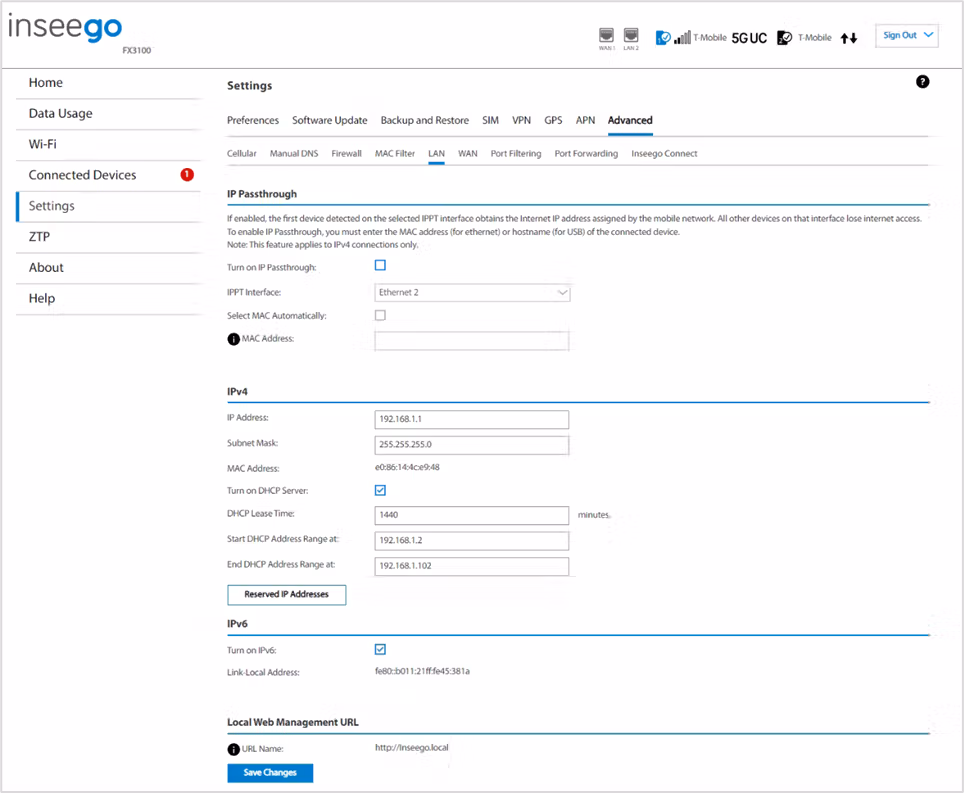Open the IPPT Interface Ethernet 2 dropdown
Viewport: 964px width, 793px height.
[x=472, y=293]
